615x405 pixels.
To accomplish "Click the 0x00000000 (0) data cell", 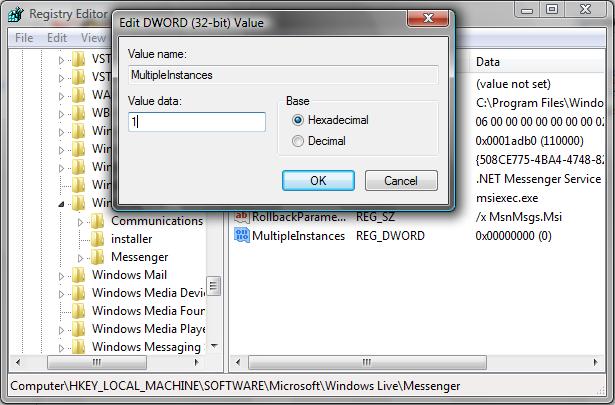I will [513, 236].
